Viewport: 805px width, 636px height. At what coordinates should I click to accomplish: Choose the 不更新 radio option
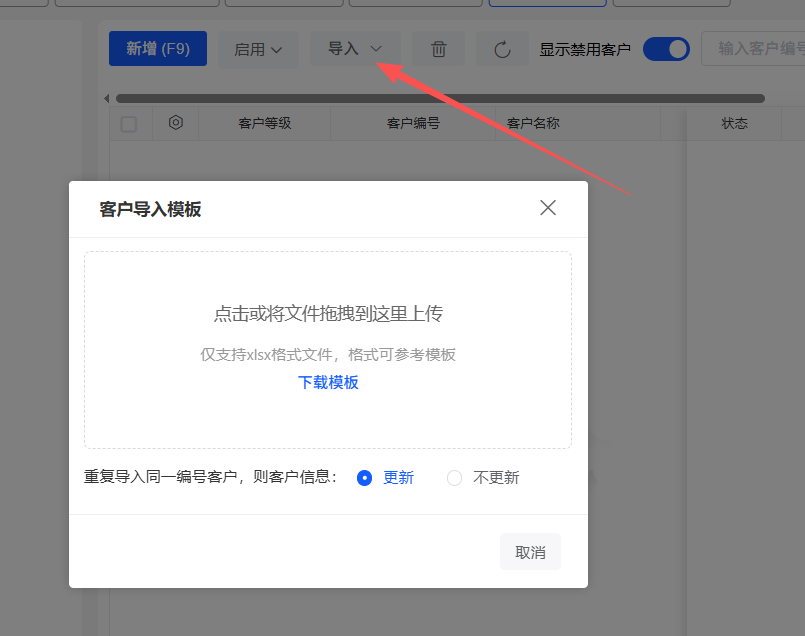point(455,478)
